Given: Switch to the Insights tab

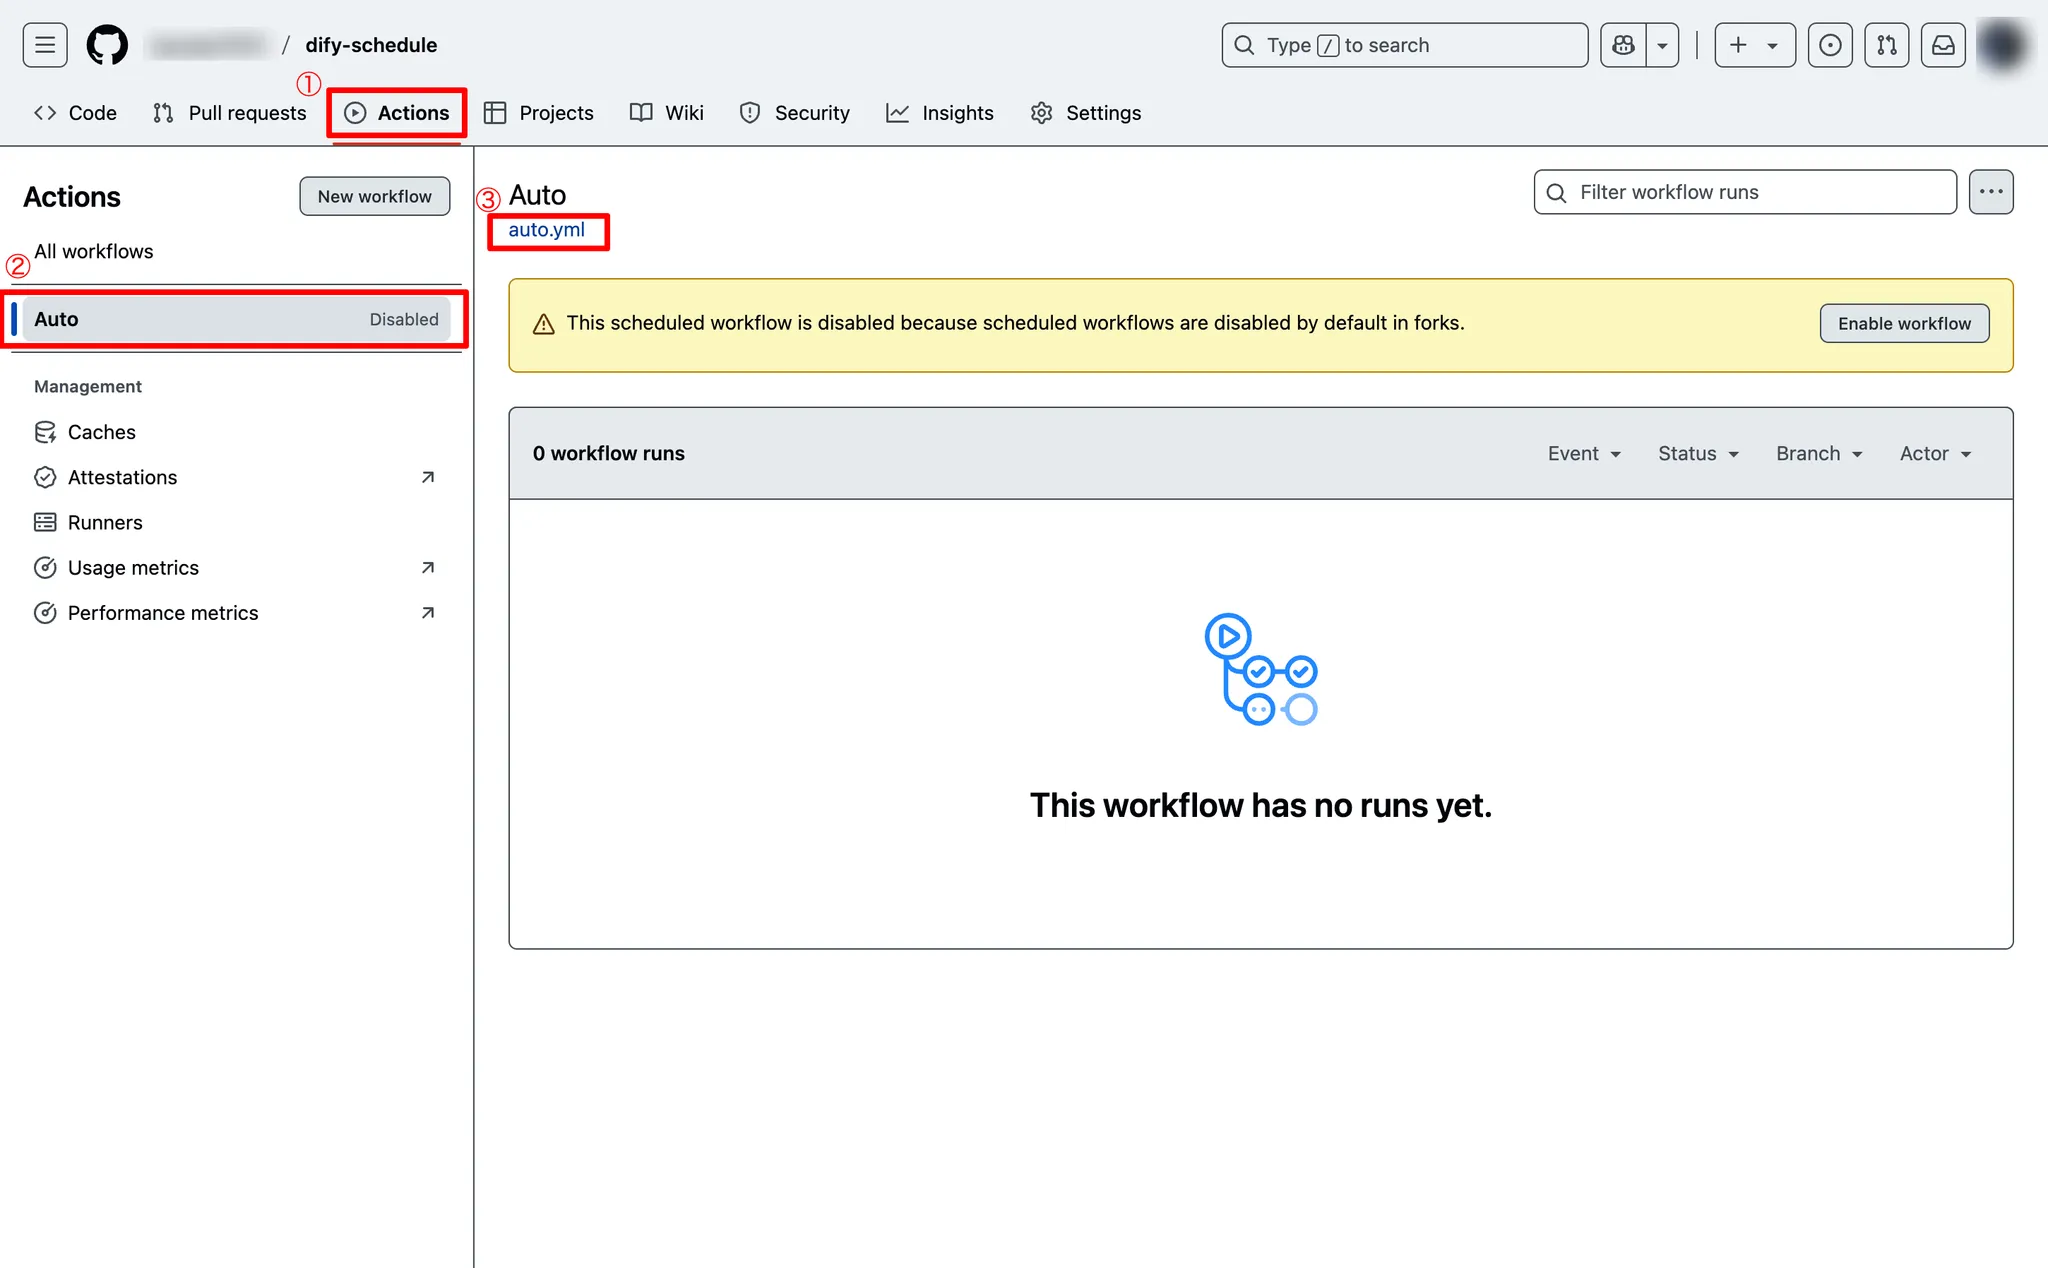Looking at the screenshot, I should tap(940, 113).
